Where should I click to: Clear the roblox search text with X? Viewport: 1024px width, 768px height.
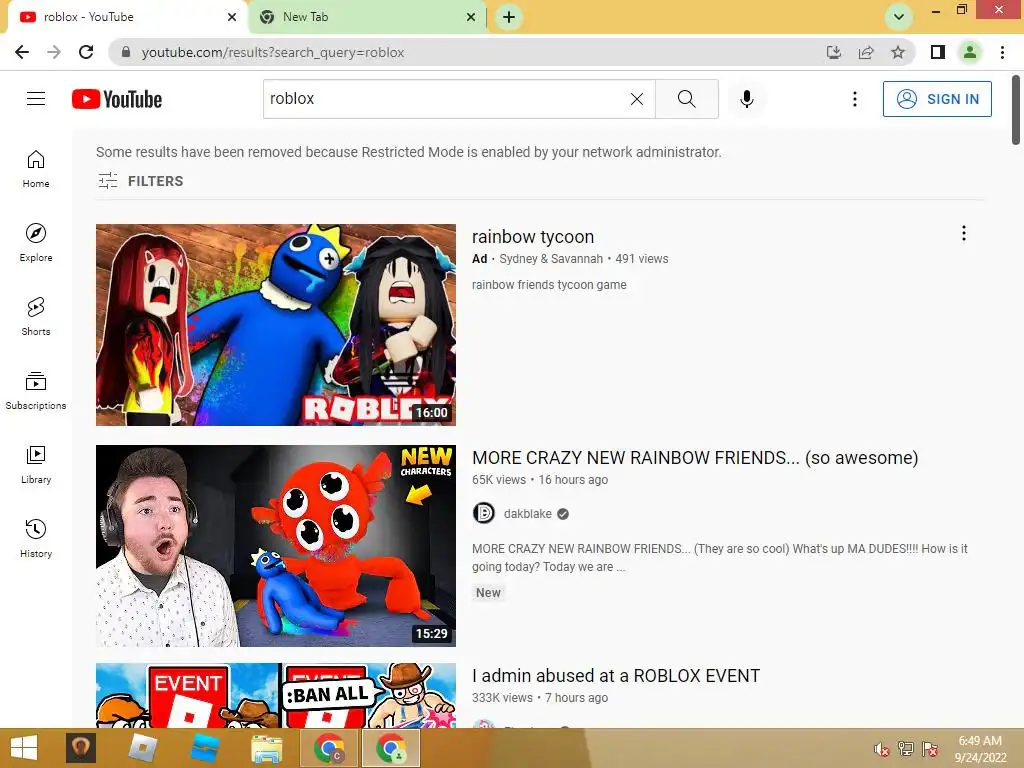(637, 99)
